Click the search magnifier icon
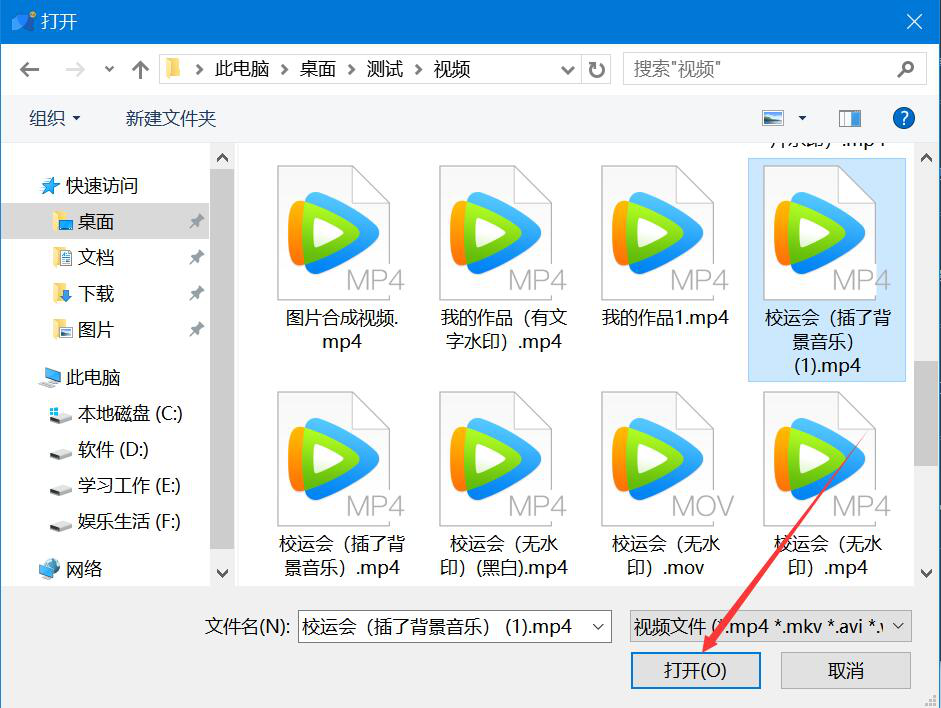The width and height of the screenshot is (941, 708). click(906, 70)
